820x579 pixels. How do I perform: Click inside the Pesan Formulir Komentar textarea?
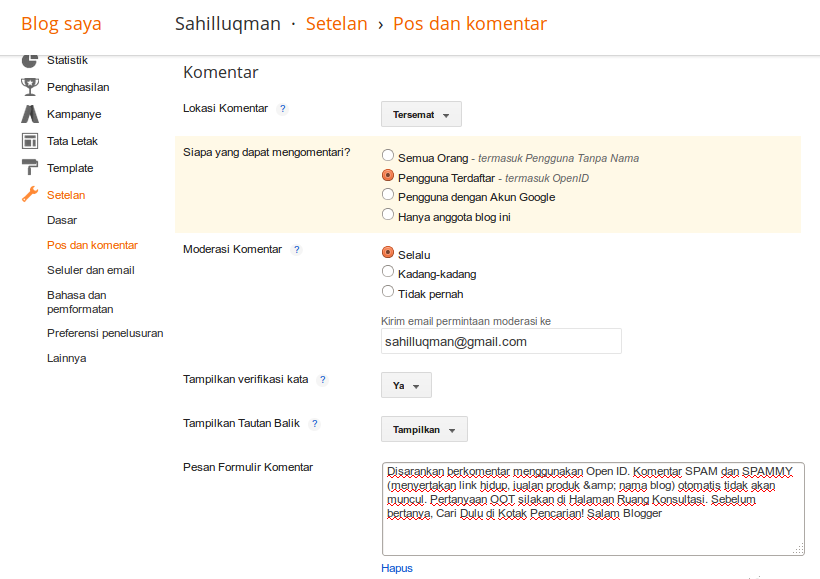coord(593,508)
